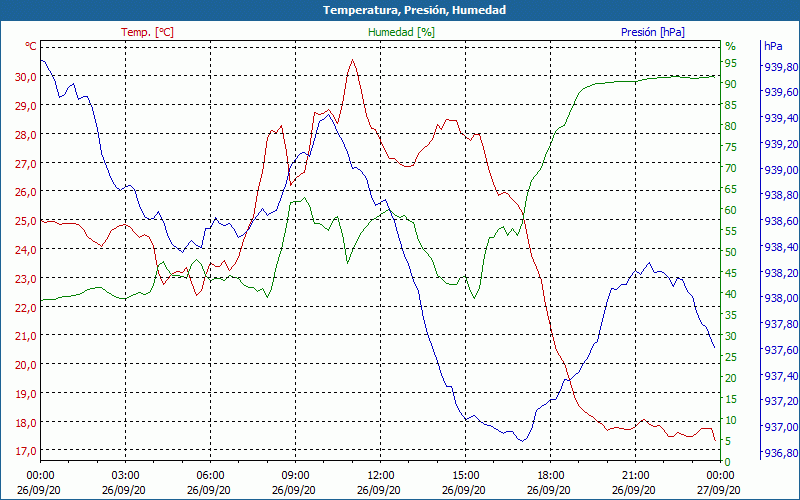
Task: Click the 938,00 pressure axis value
Action: point(781,298)
